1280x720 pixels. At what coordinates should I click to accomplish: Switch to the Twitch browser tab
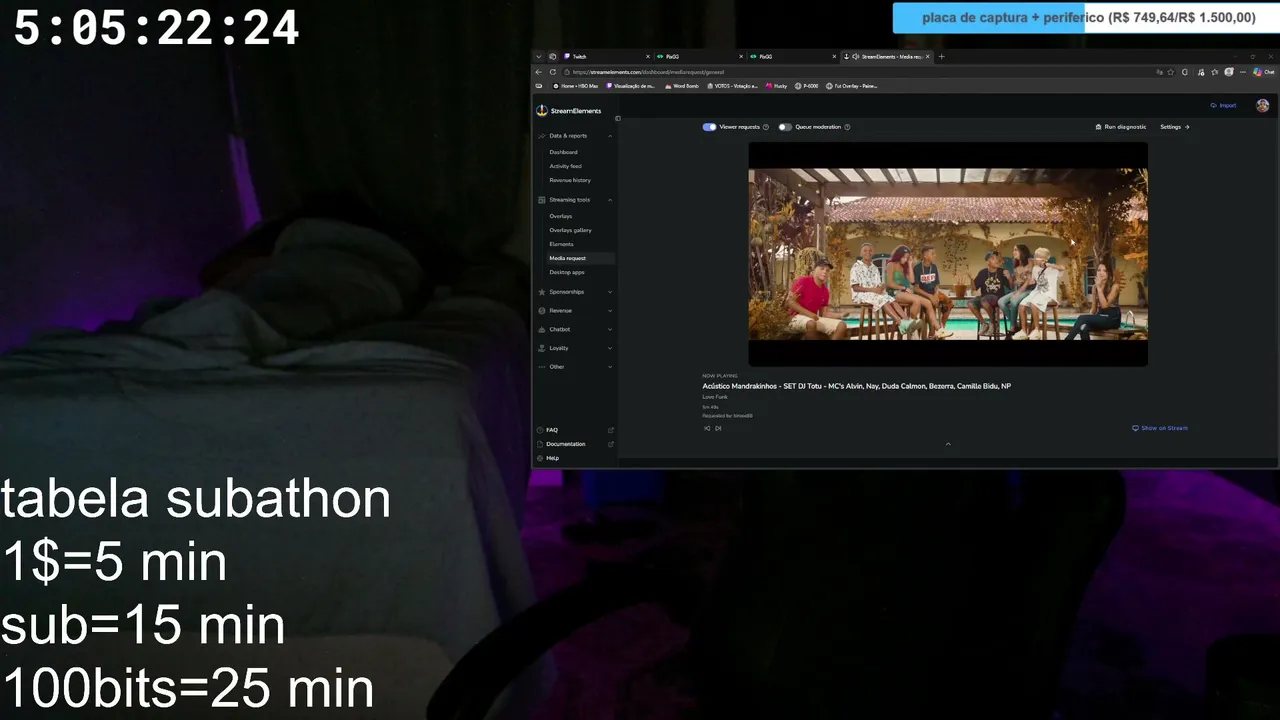coord(605,57)
